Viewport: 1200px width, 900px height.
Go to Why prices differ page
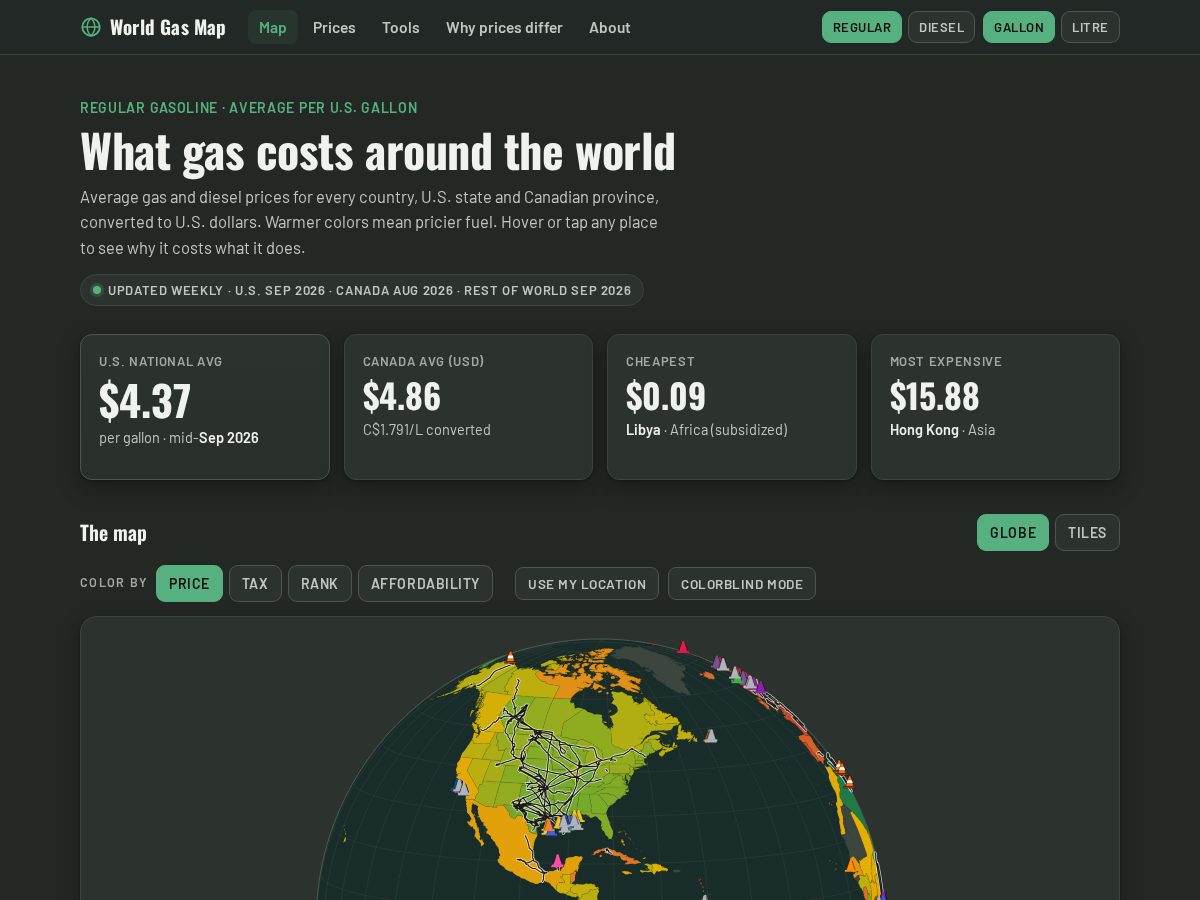pyautogui.click(x=504, y=27)
